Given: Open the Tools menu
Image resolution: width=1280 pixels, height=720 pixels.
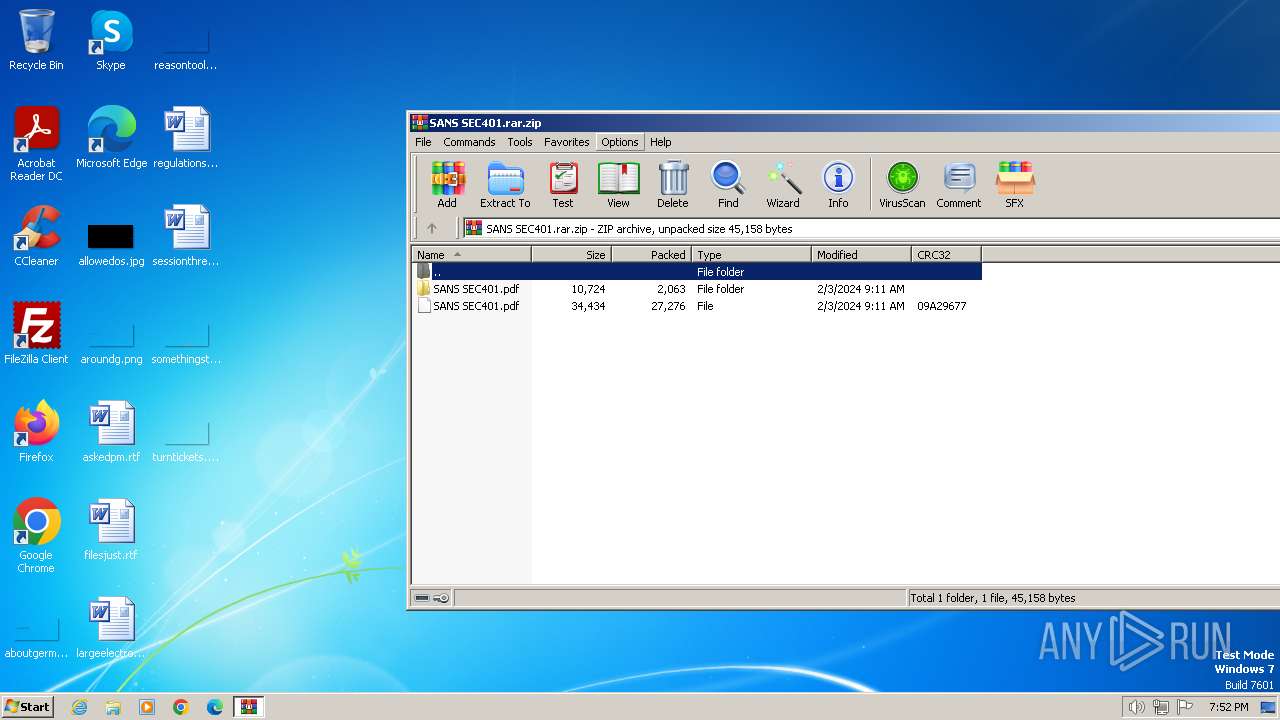Looking at the screenshot, I should click(x=520, y=142).
